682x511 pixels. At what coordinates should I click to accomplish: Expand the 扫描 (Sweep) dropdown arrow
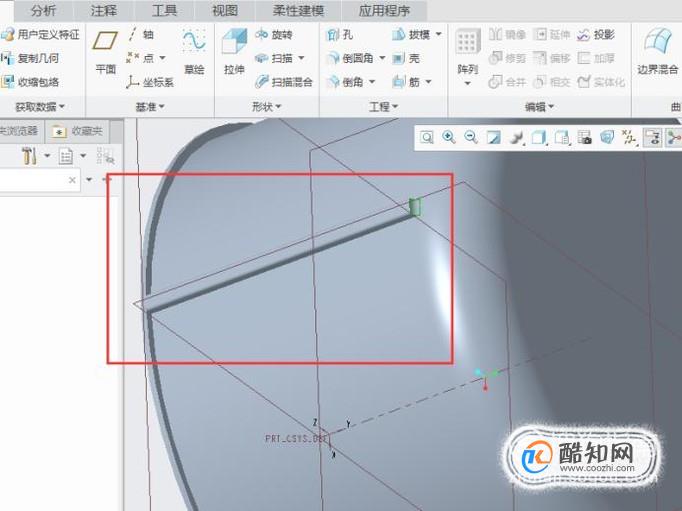point(301,58)
